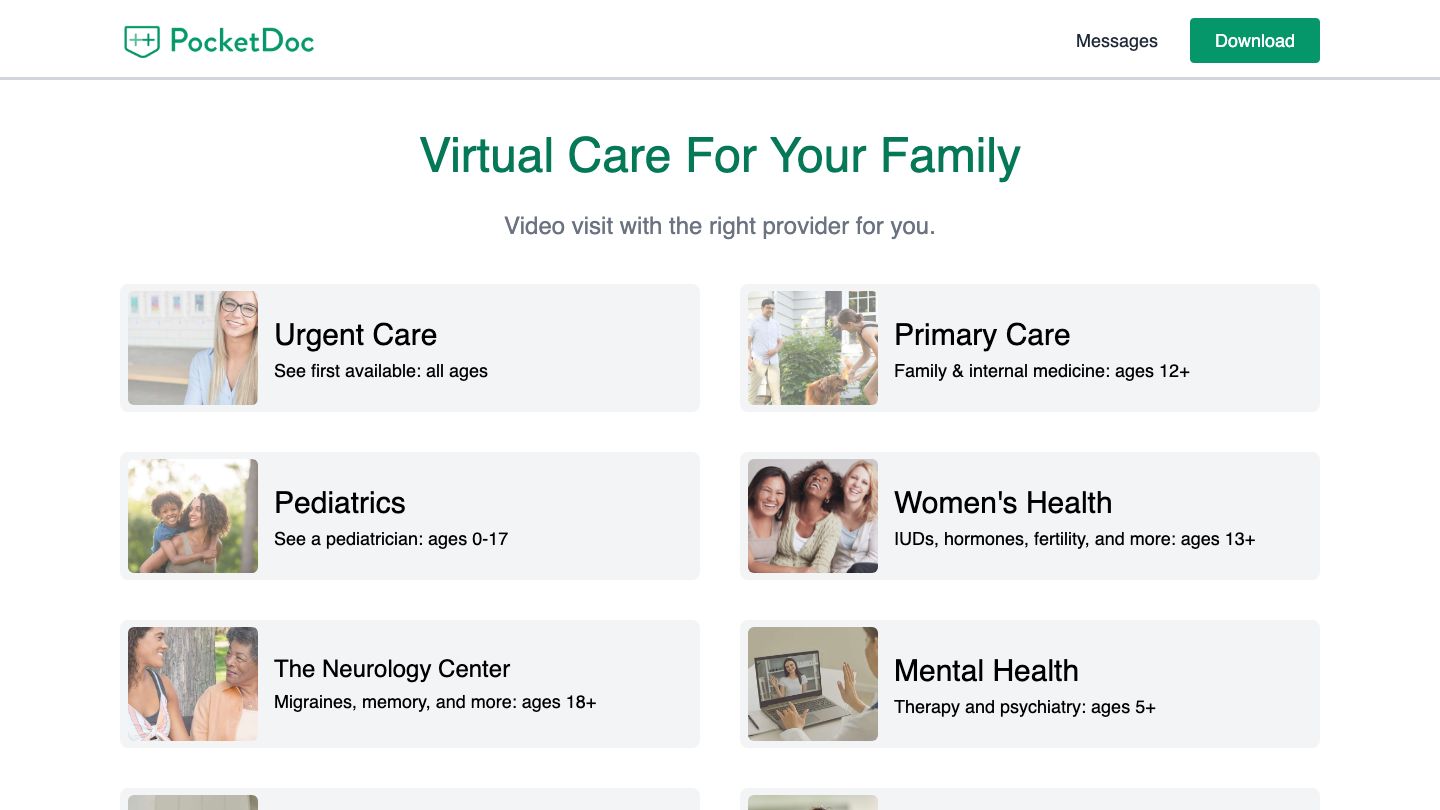Click the Pediatrics photo thumbnail
Image resolution: width=1440 pixels, height=810 pixels.
(193, 516)
